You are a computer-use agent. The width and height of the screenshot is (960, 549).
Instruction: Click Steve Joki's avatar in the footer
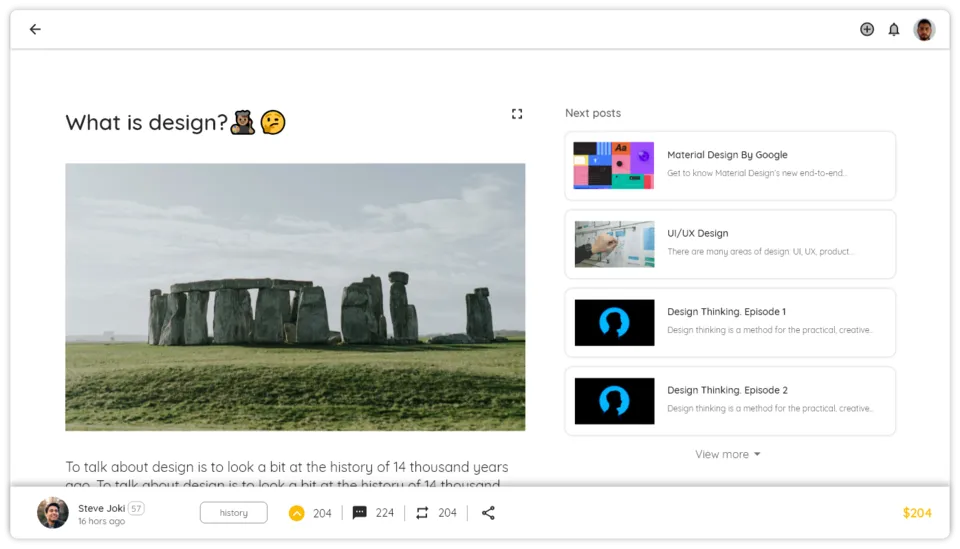(53, 513)
